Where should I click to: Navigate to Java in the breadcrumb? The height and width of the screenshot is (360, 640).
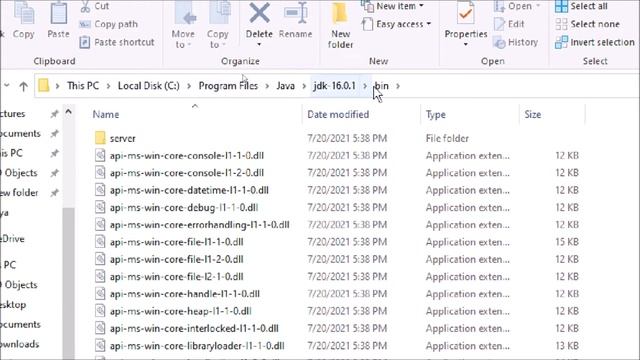click(285, 86)
